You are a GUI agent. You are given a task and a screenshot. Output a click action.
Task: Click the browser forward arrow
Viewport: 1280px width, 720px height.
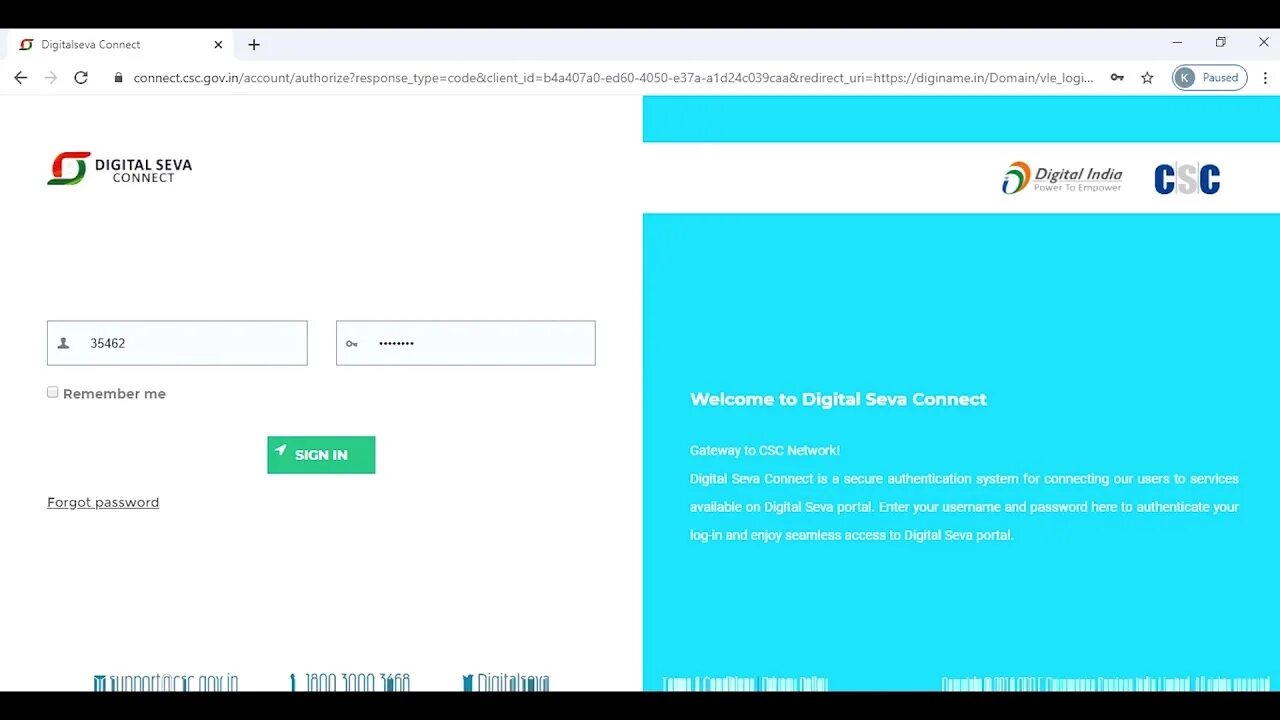pyautogui.click(x=51, y=77)
